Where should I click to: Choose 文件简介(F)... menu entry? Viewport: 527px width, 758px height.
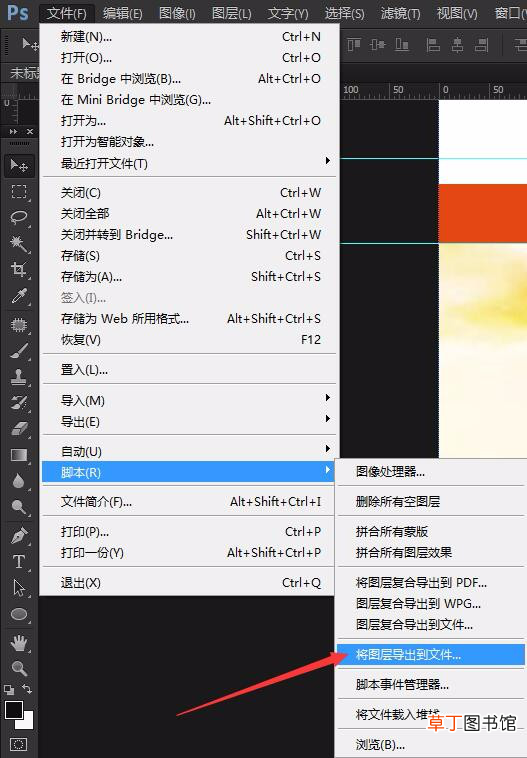point(190,502)
